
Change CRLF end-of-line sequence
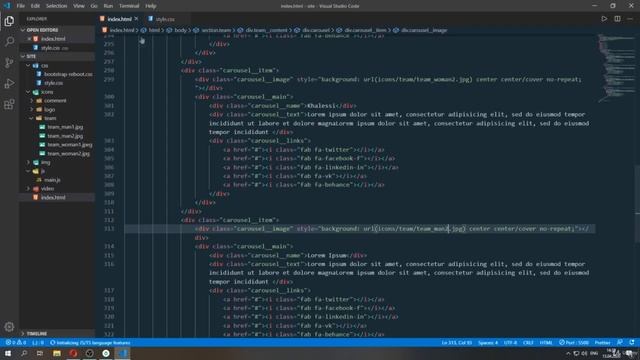528,342
